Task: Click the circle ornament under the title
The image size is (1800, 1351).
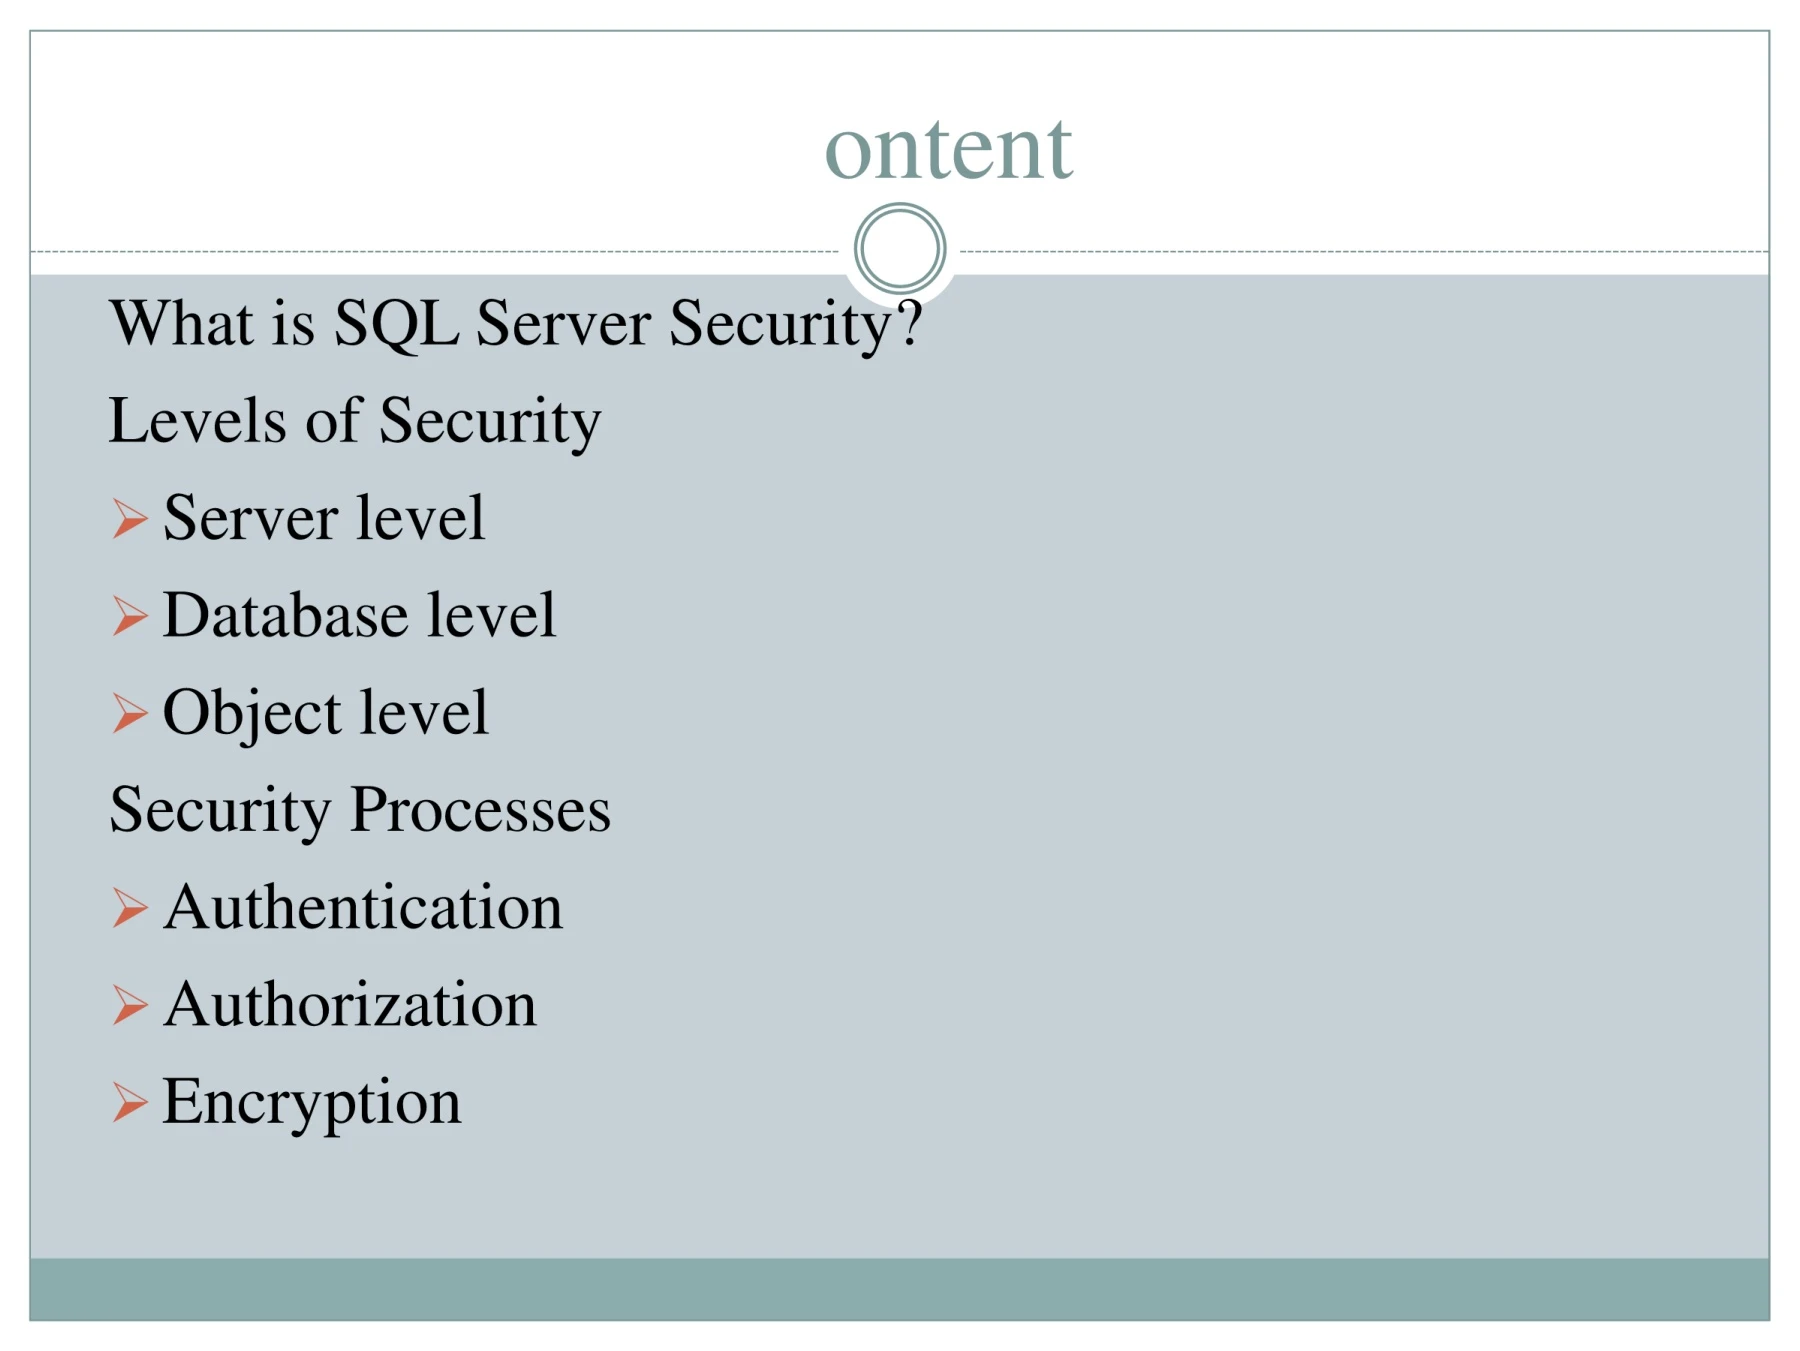Action: (900, 249)
